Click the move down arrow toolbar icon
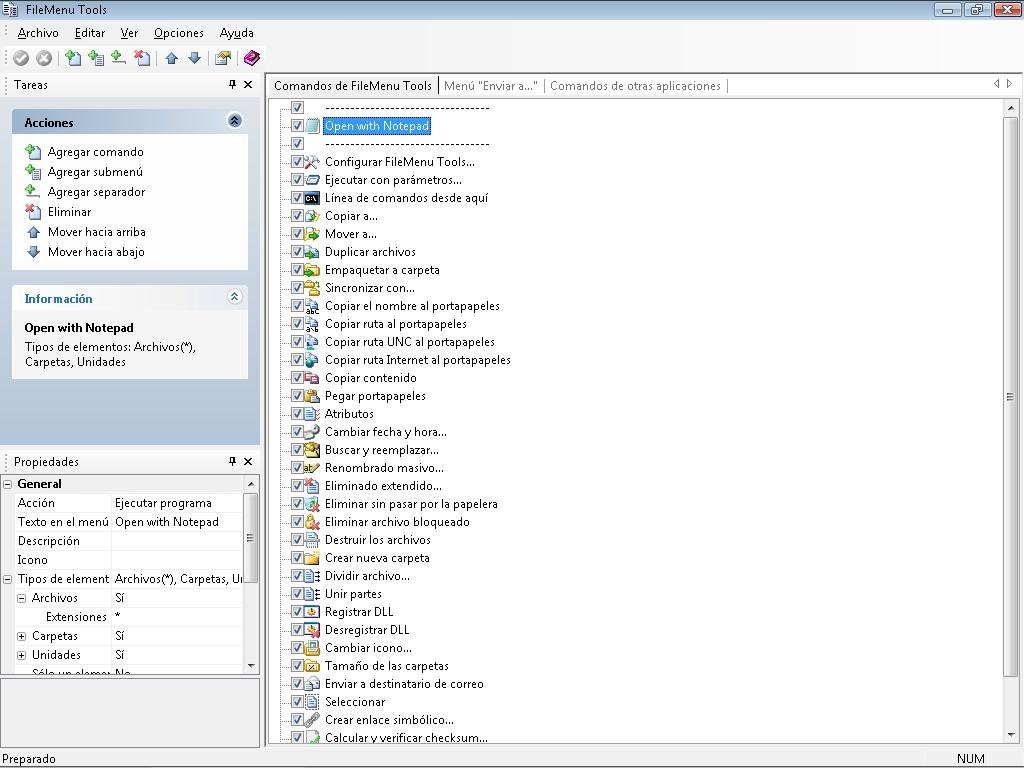The width and height of the screenshot is (1024, 768). pyautogui.click(x=194, y=58)
